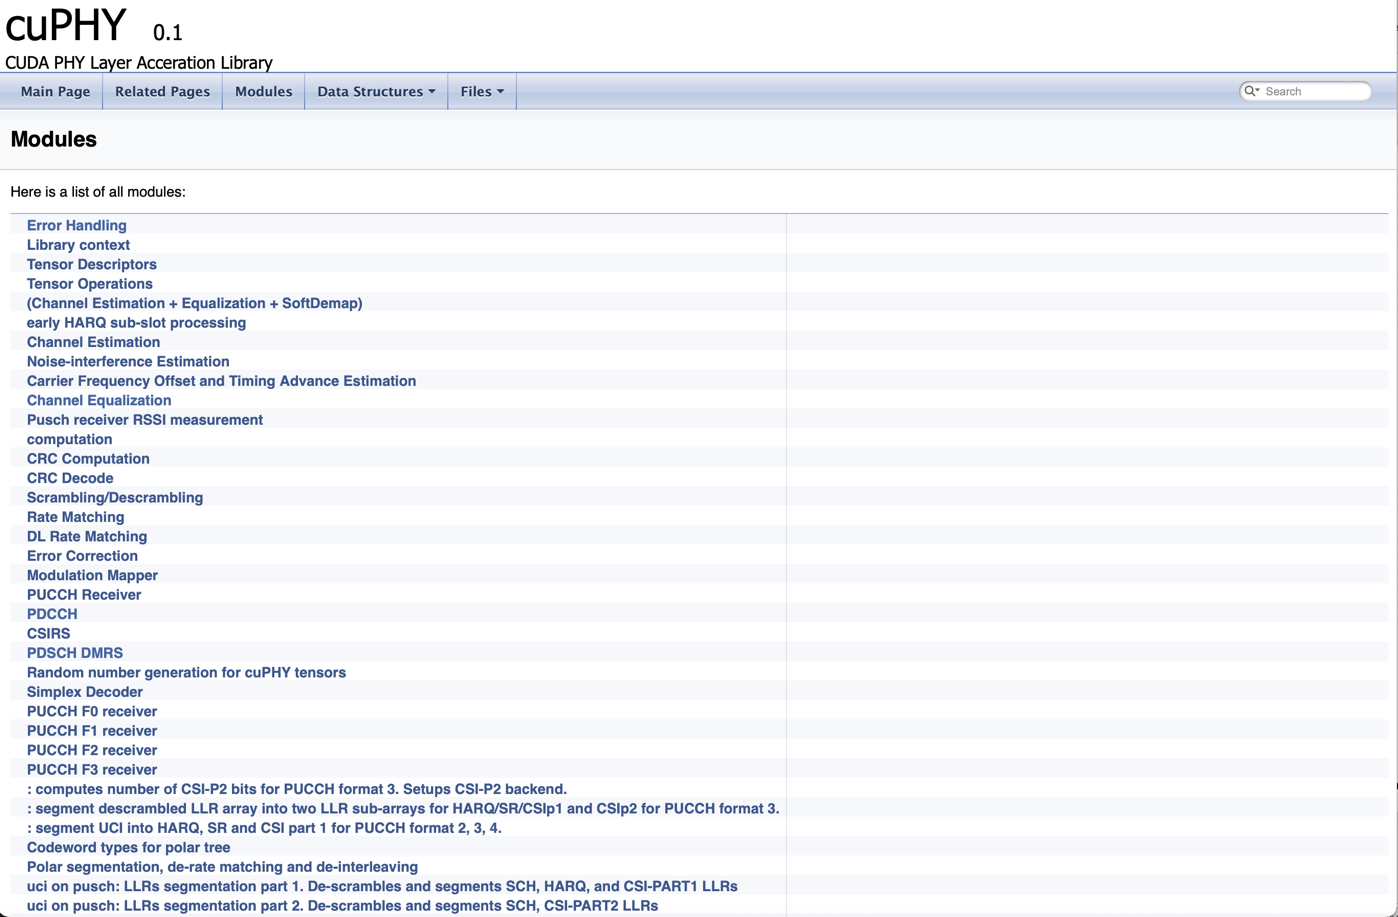The height and width of the screenshot is (917, 1398).
Task: Open the Main Page tab
Action: coord(55,91)
